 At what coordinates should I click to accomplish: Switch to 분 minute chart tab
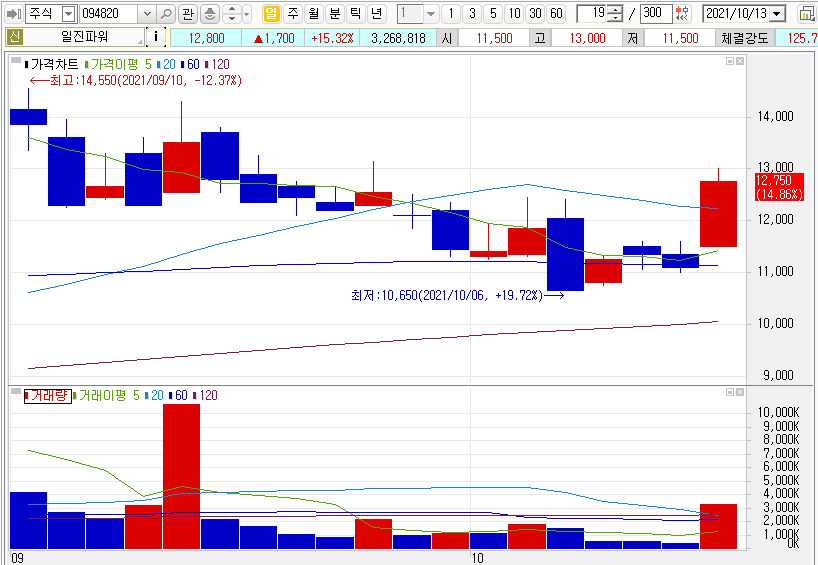click(334, 14)
